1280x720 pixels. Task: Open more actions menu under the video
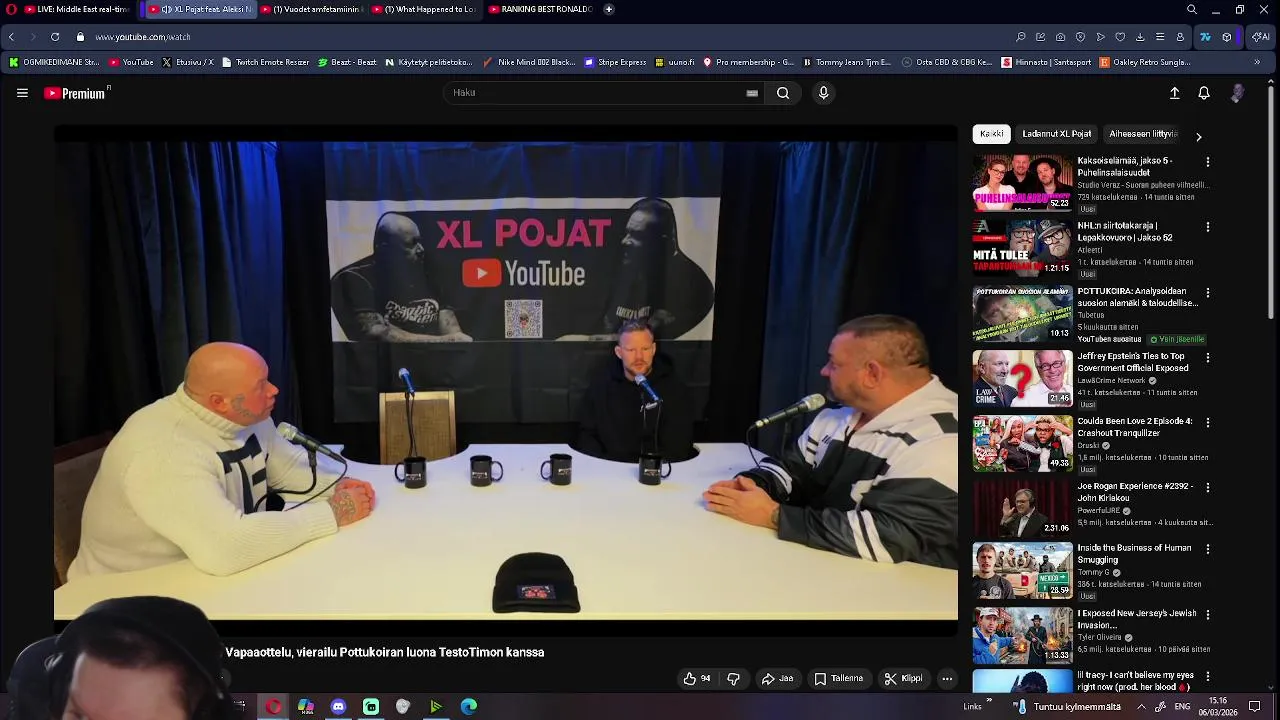pyautogui.click(x=947, y=678)
